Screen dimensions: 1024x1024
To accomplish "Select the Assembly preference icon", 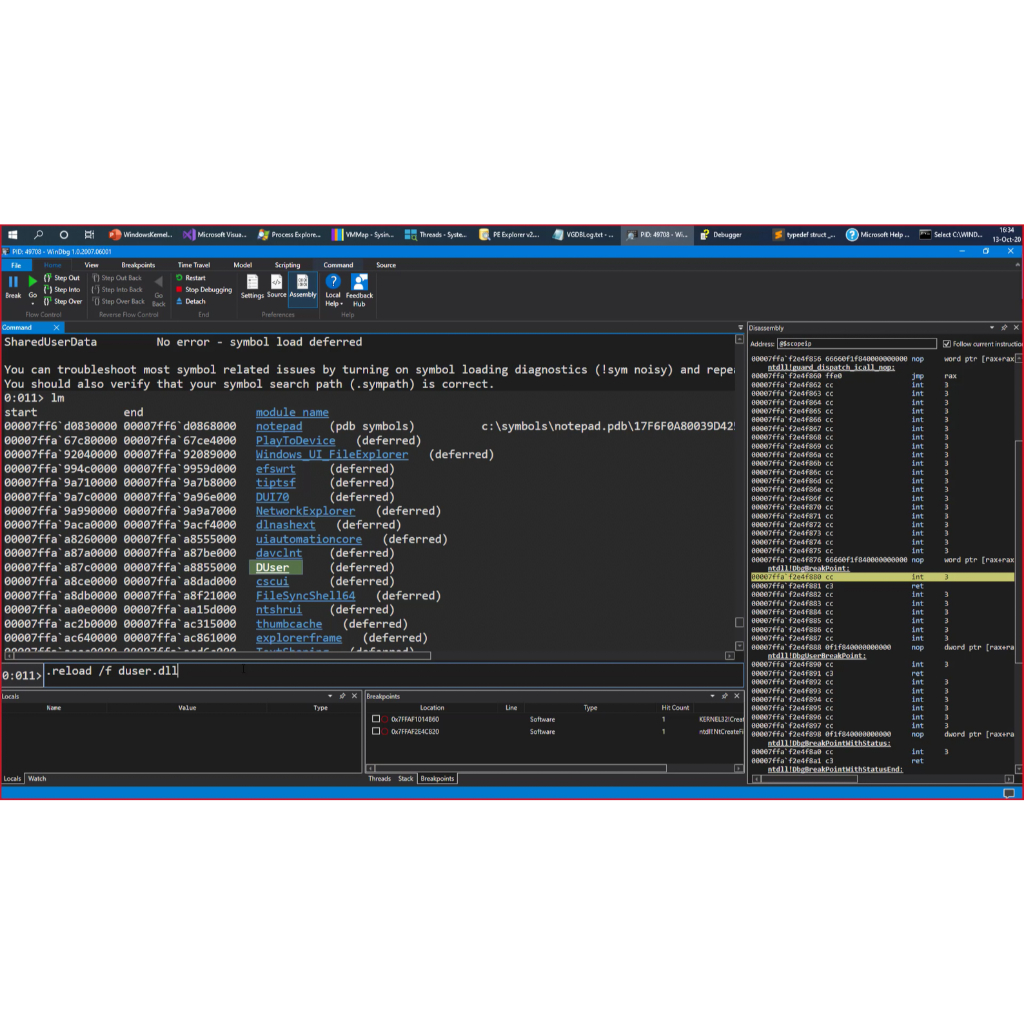I will [x=302, y=281].
